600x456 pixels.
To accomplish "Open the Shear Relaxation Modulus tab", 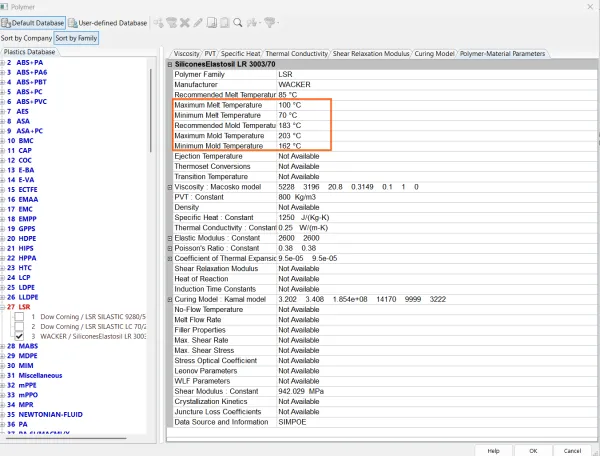I will click(x=371, y=54).
